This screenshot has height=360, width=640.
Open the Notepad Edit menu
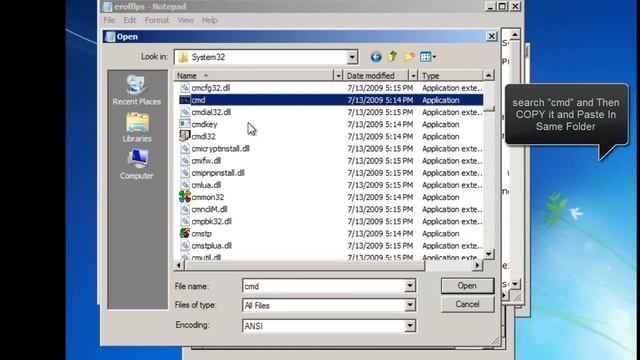click(x=129, y=20)
